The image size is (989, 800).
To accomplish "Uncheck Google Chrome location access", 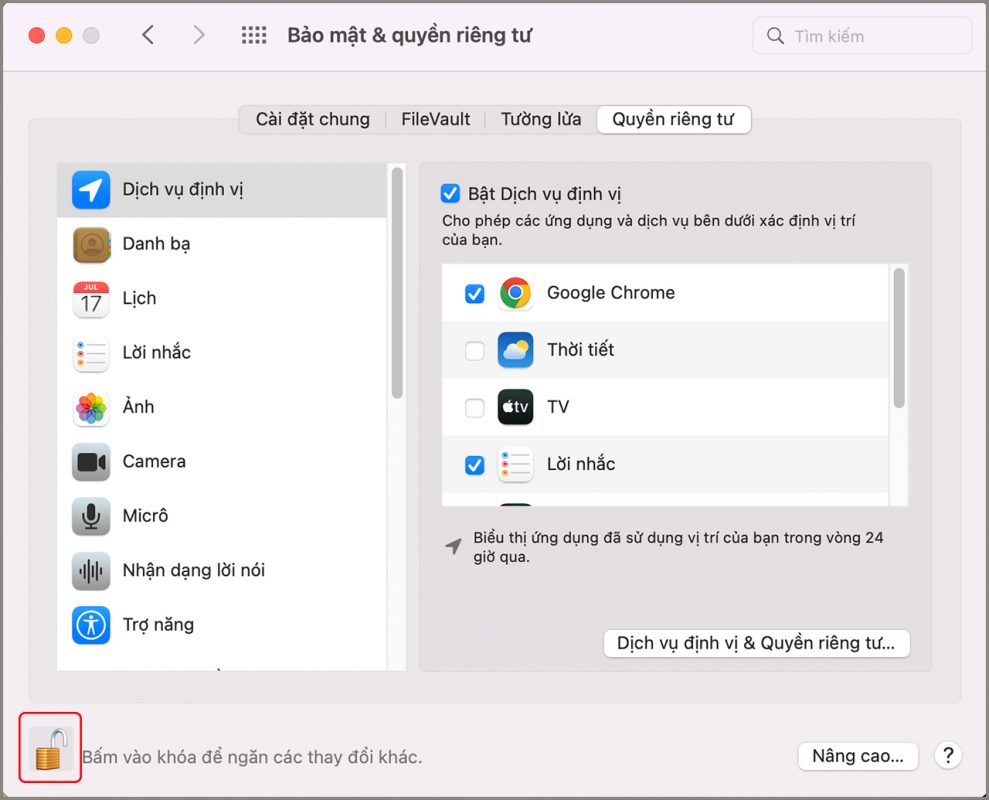I will tap(474, 293).
